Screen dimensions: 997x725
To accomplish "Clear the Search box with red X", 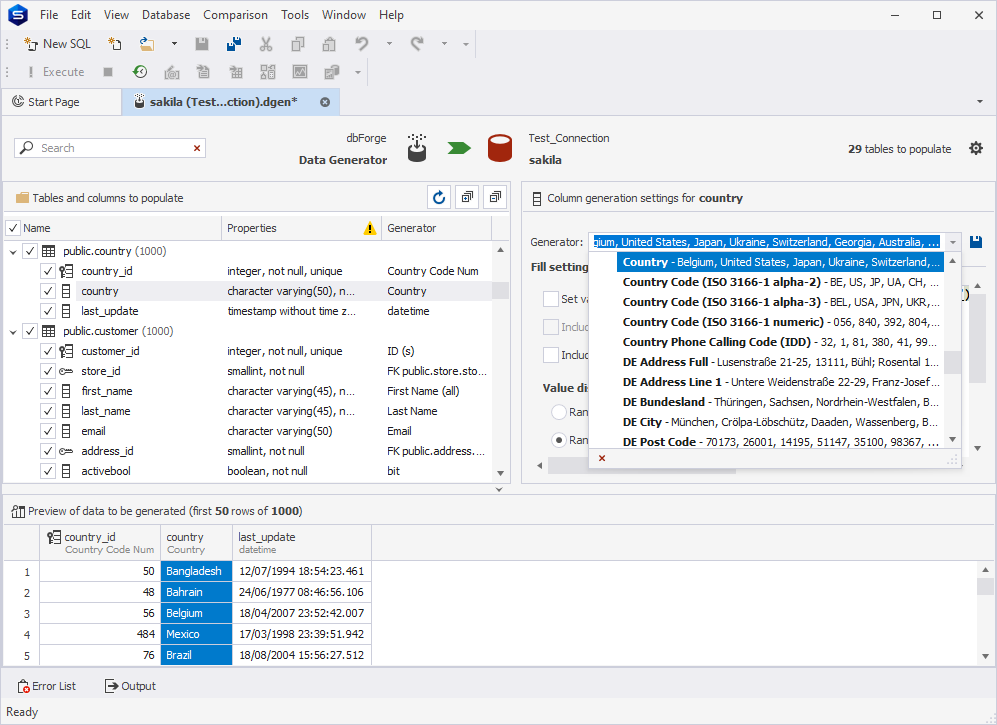I will [x=197, y=148].
